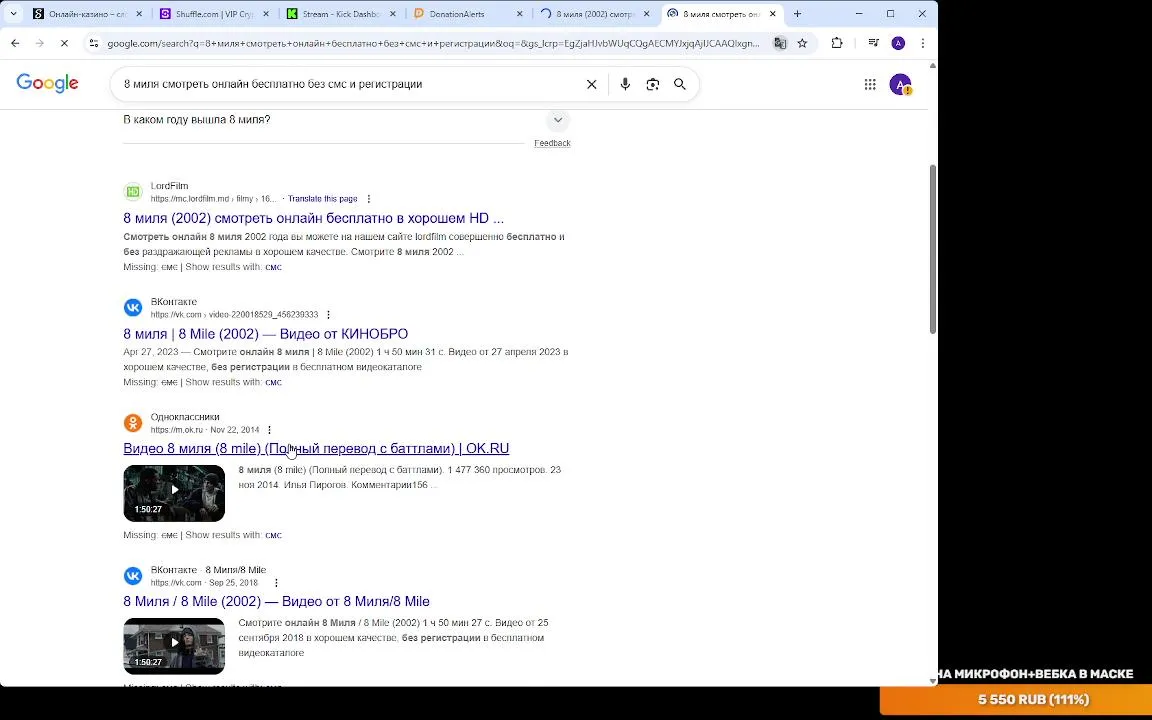Screen dimensions: 1152x720
Task: Open new browser tab
Action: tap(797, 14)
